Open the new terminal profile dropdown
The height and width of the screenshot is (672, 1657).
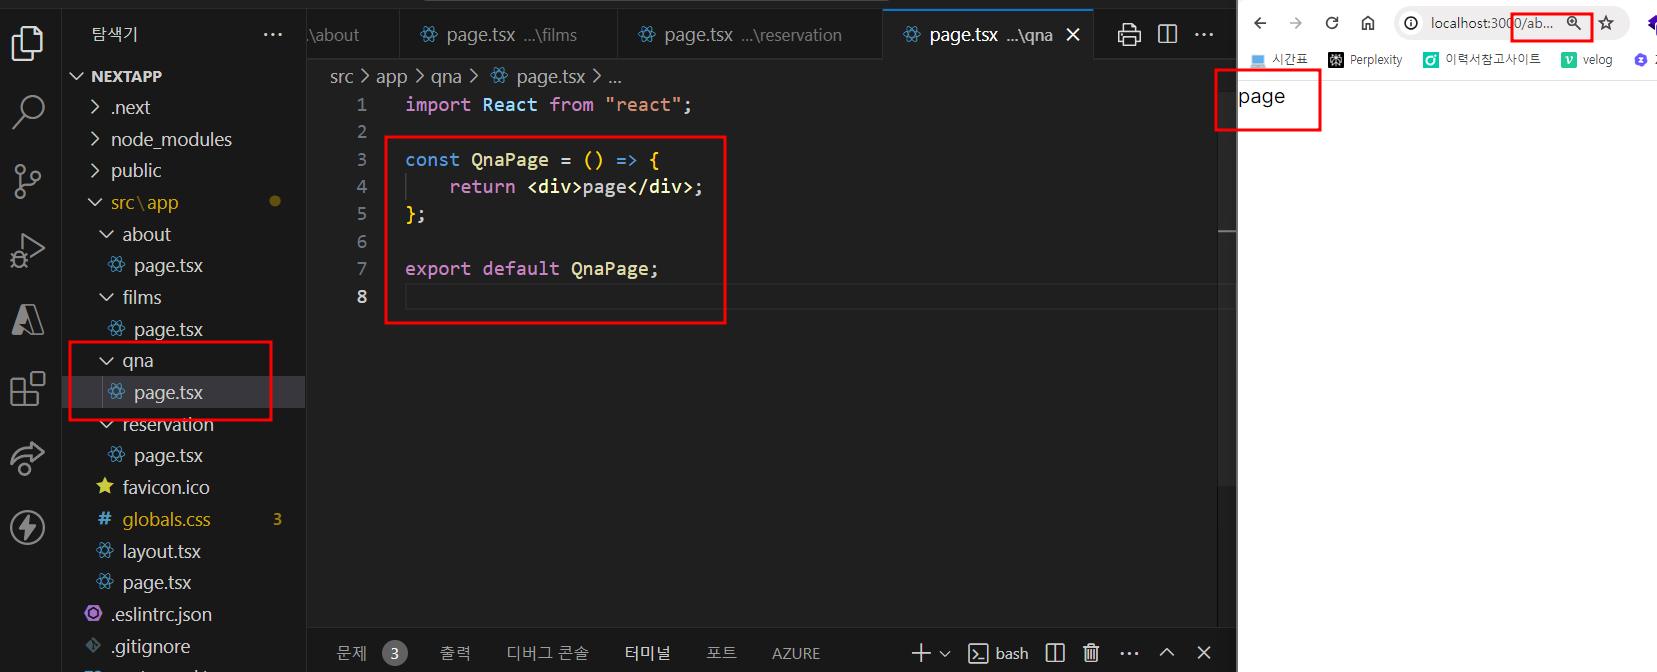[945, 653]
